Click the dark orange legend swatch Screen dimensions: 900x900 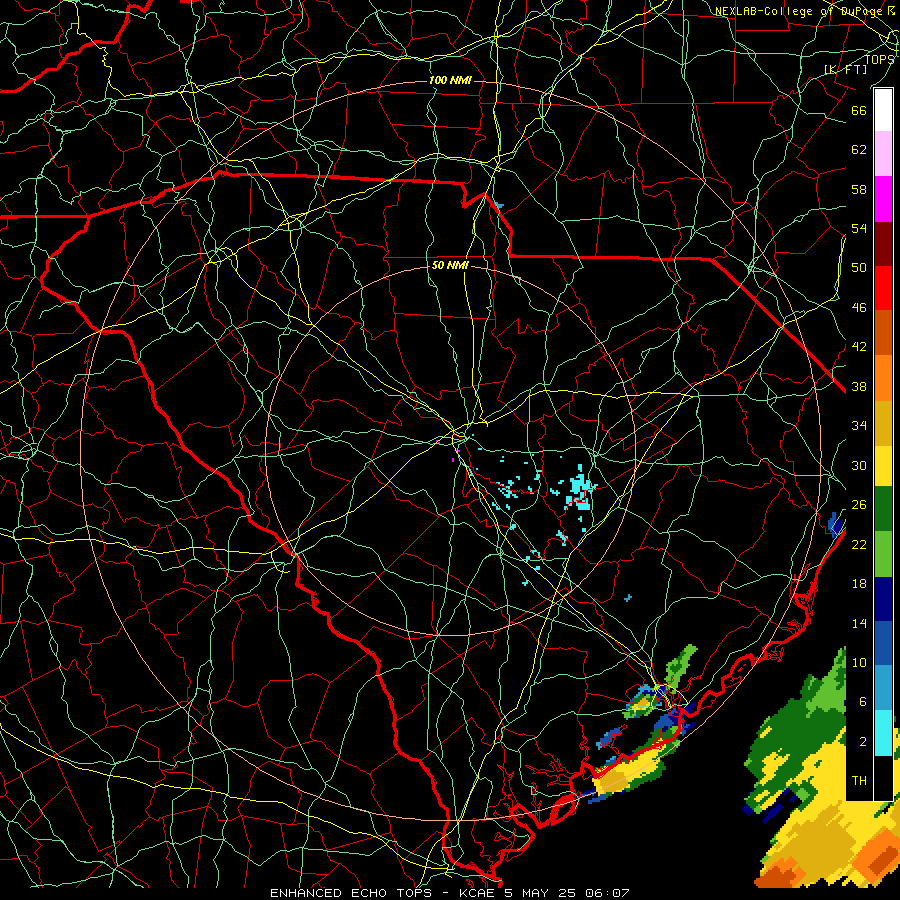(x=883, y=333)
